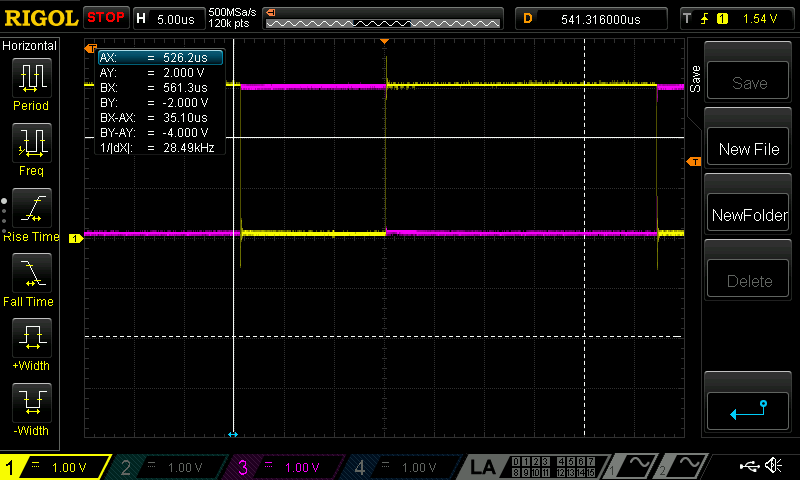Click the BY cursor value -2.000 V
Screen dimensions: 800x480
(x=185, y=103)
